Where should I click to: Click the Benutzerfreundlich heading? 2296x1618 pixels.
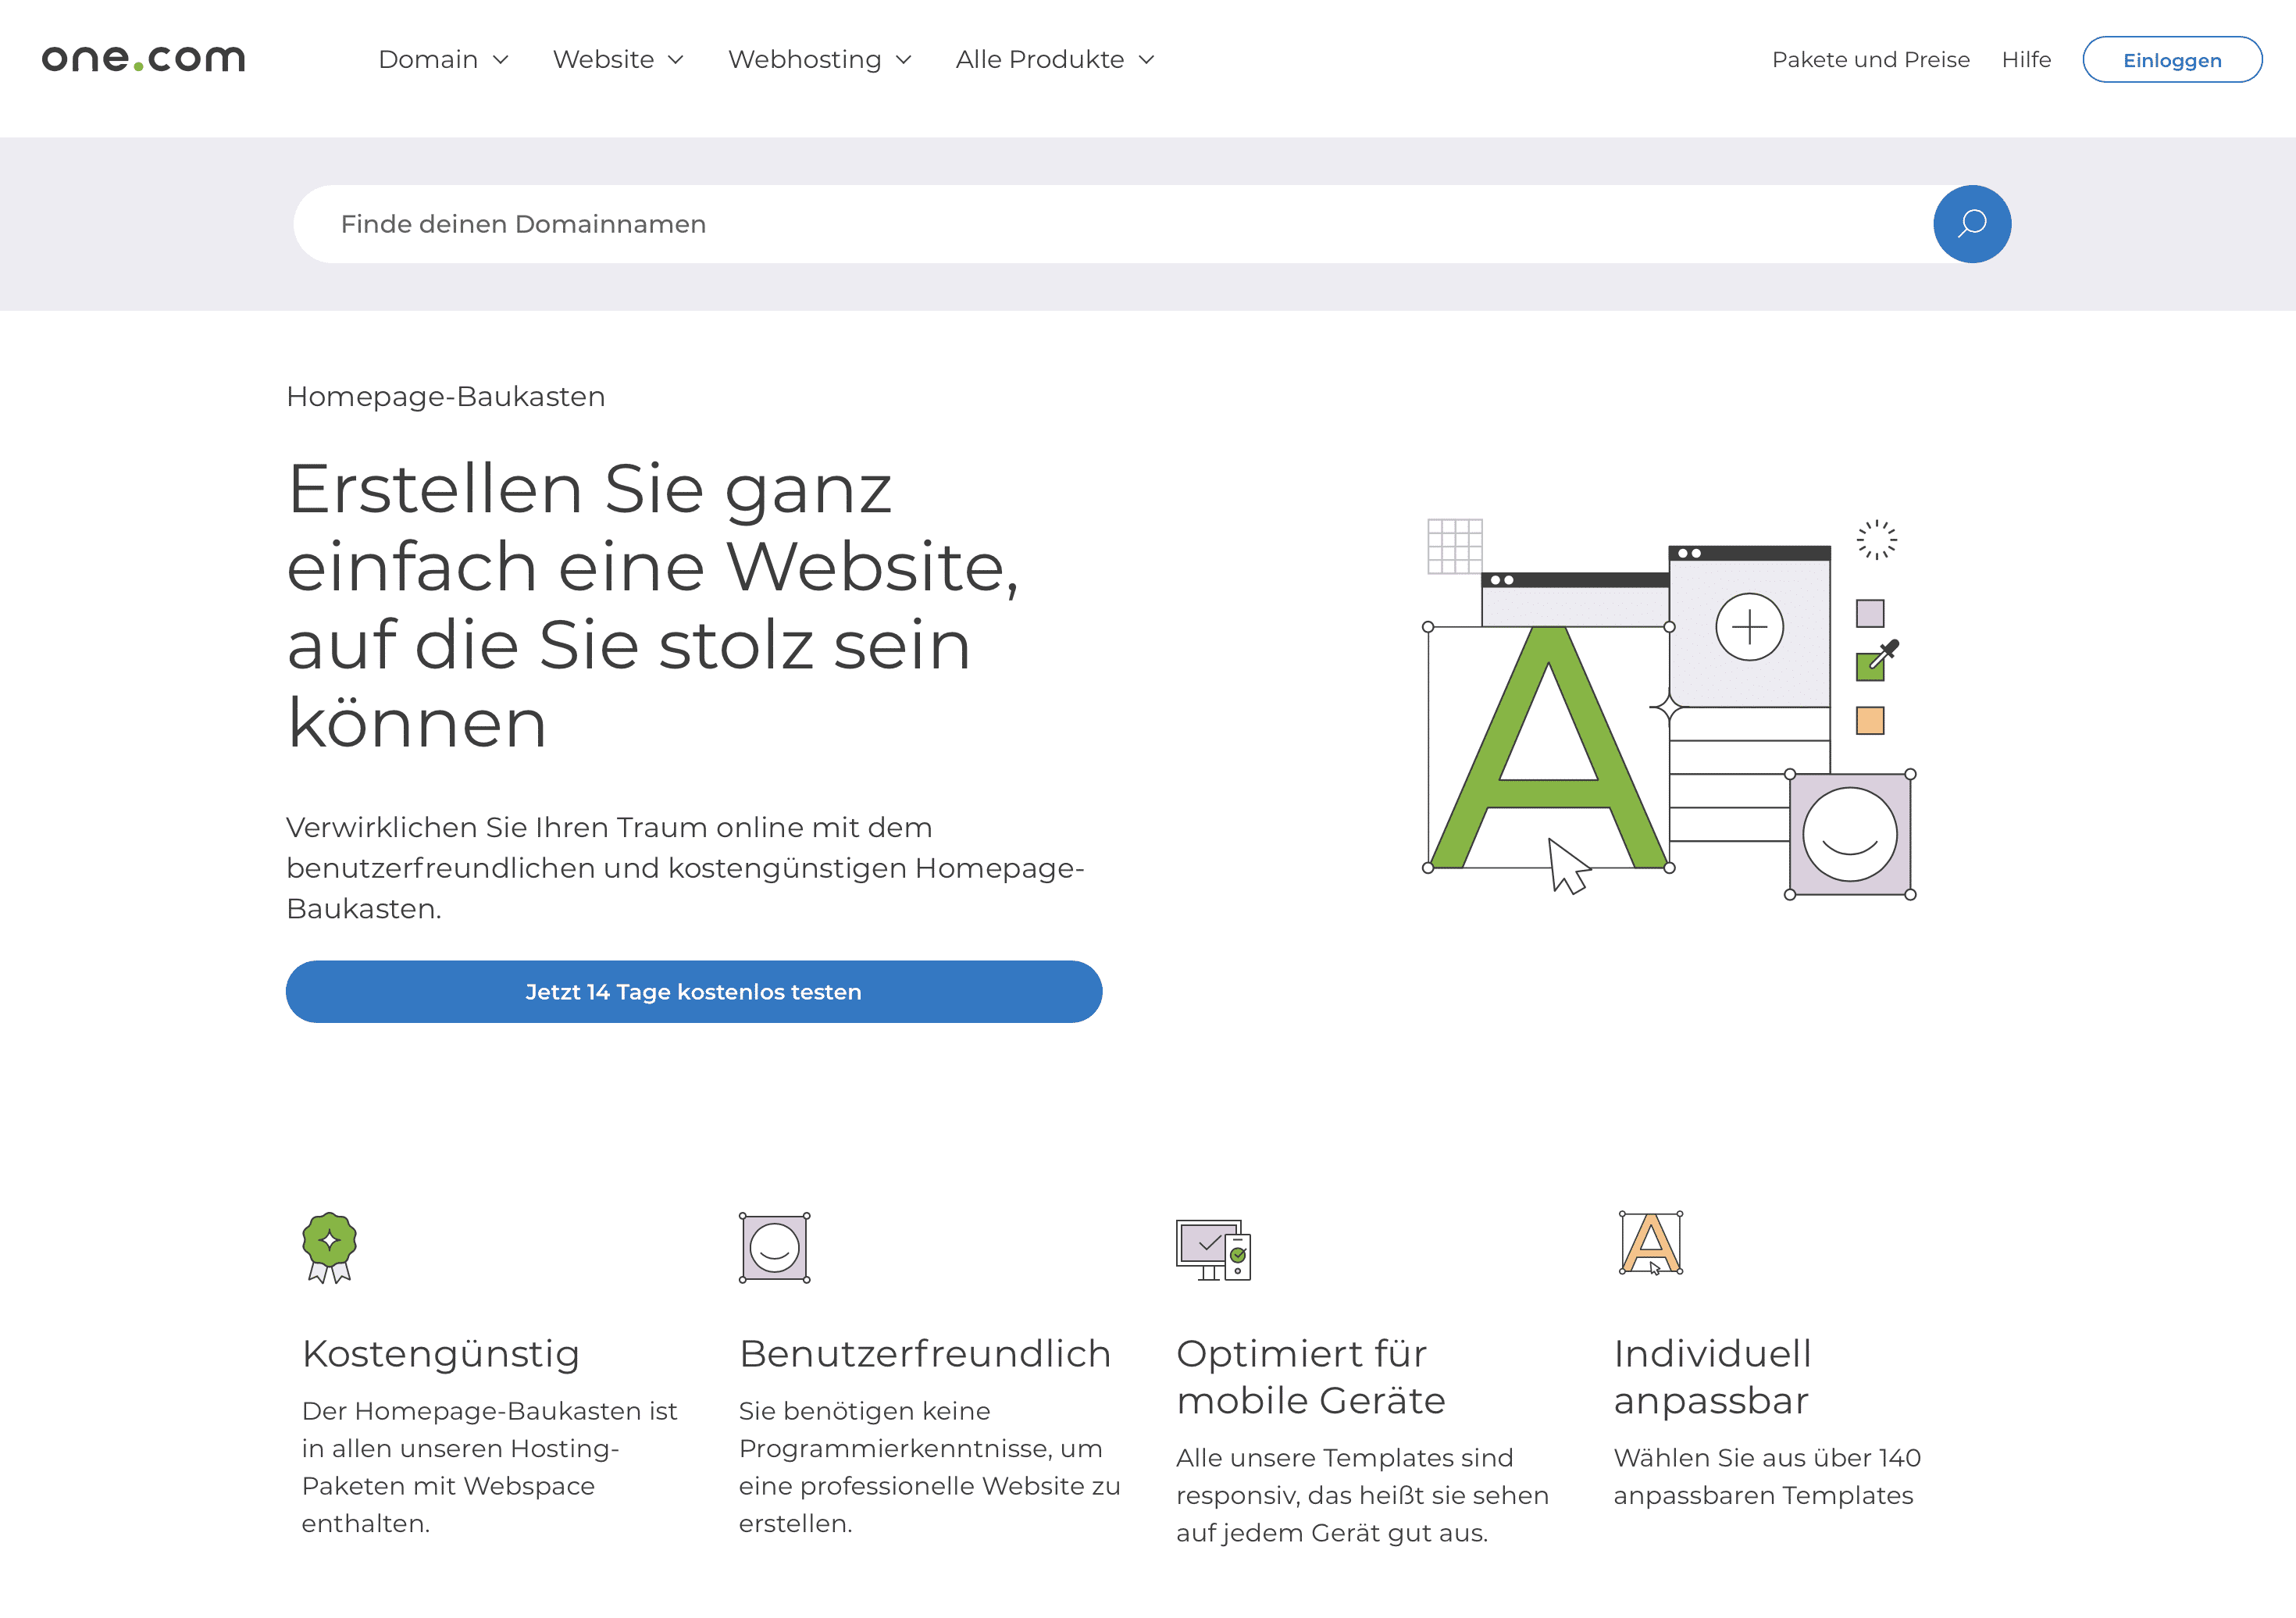(925, 1353)
